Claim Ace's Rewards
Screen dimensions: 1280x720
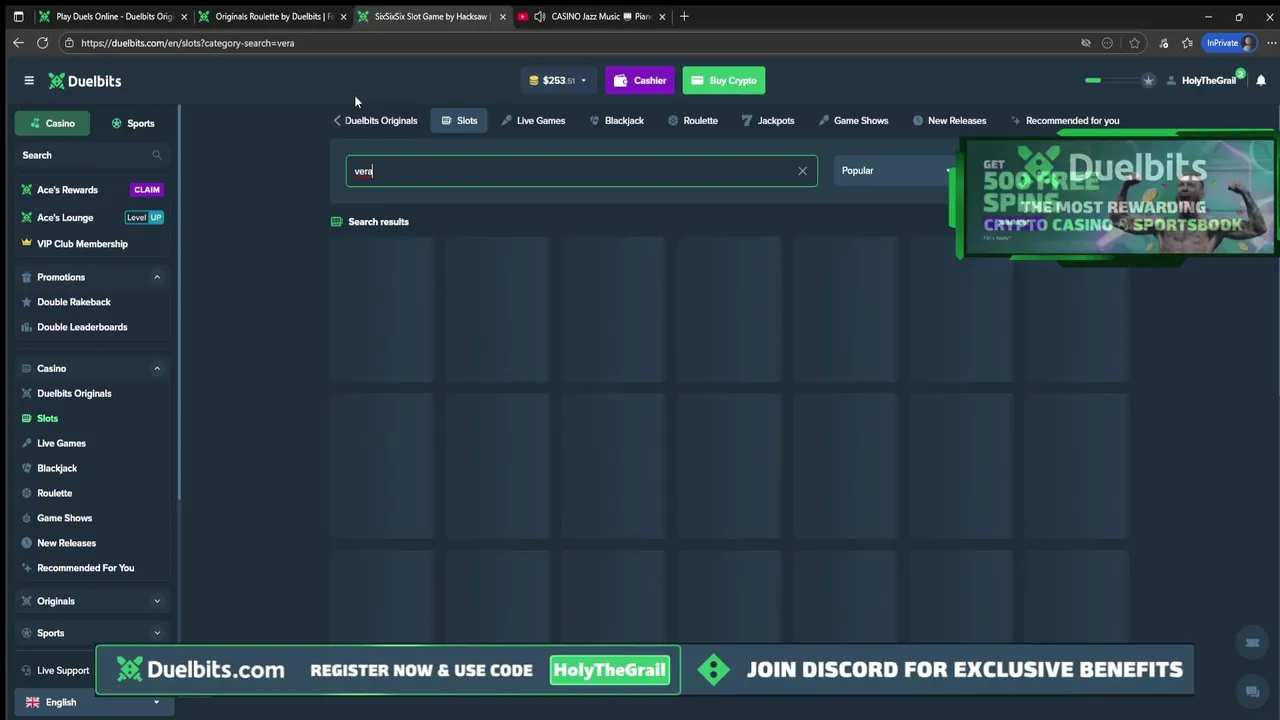147,190
